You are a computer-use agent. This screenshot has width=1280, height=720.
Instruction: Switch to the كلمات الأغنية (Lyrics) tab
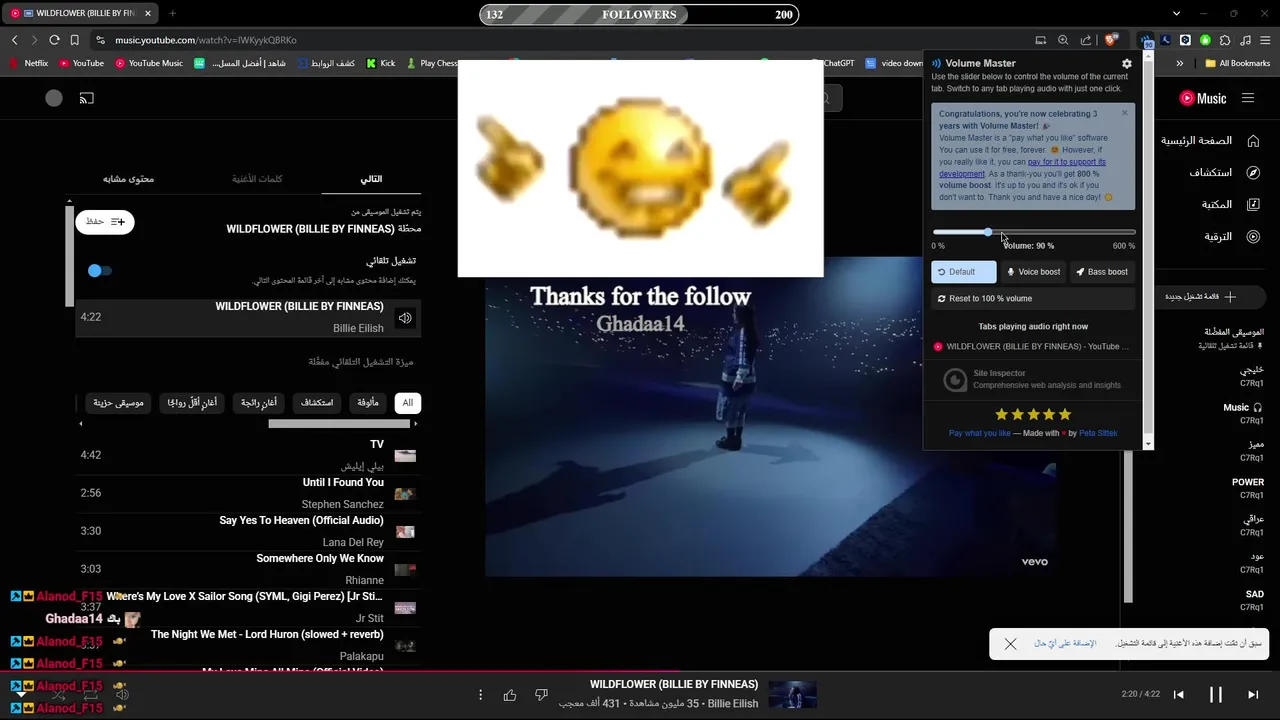tap(258, 178)
